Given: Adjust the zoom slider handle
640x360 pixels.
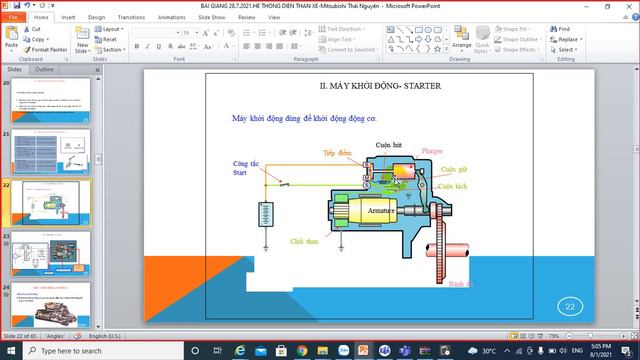Looking at the screenshot, I should [x=591, y=336].
